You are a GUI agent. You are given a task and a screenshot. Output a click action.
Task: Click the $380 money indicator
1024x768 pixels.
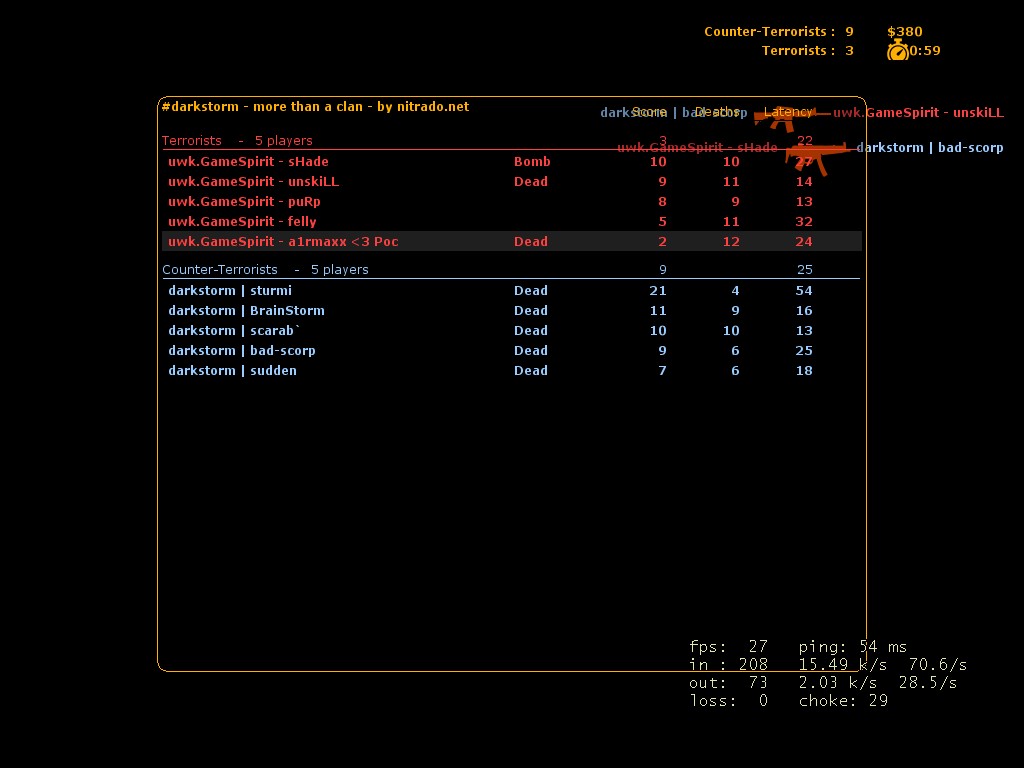[x=904, y=32]
